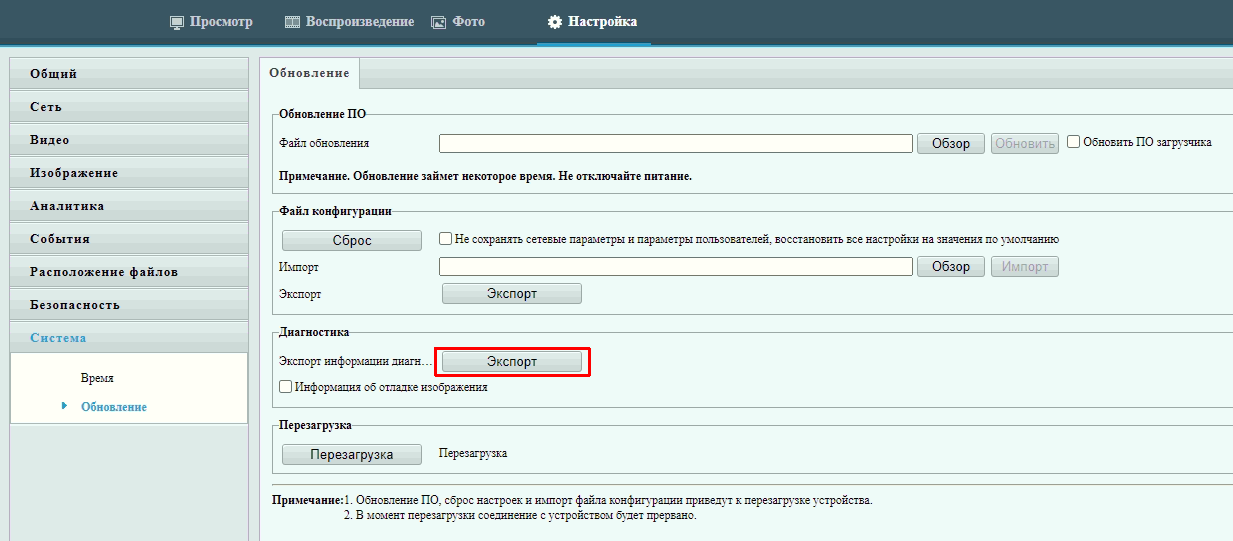Viewport: 1233px width, 541px height.
Task: Click the arrow marker beside Обновление
Action: click(65, 406)
